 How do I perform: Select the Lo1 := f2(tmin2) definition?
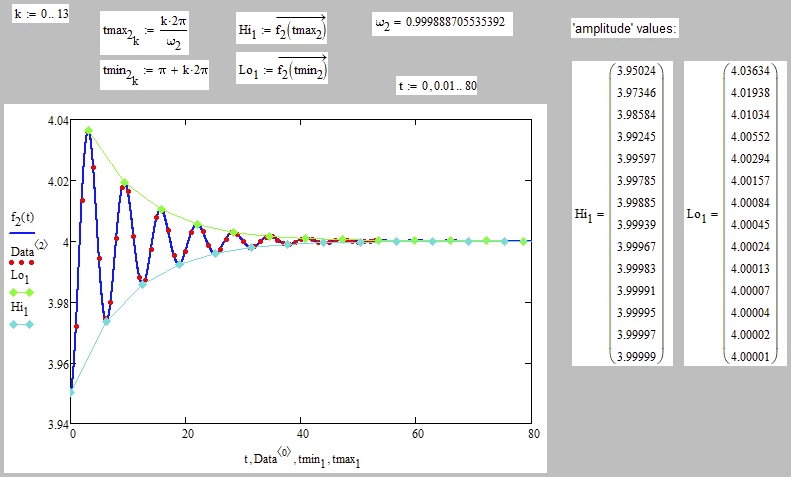coord(282,68)
